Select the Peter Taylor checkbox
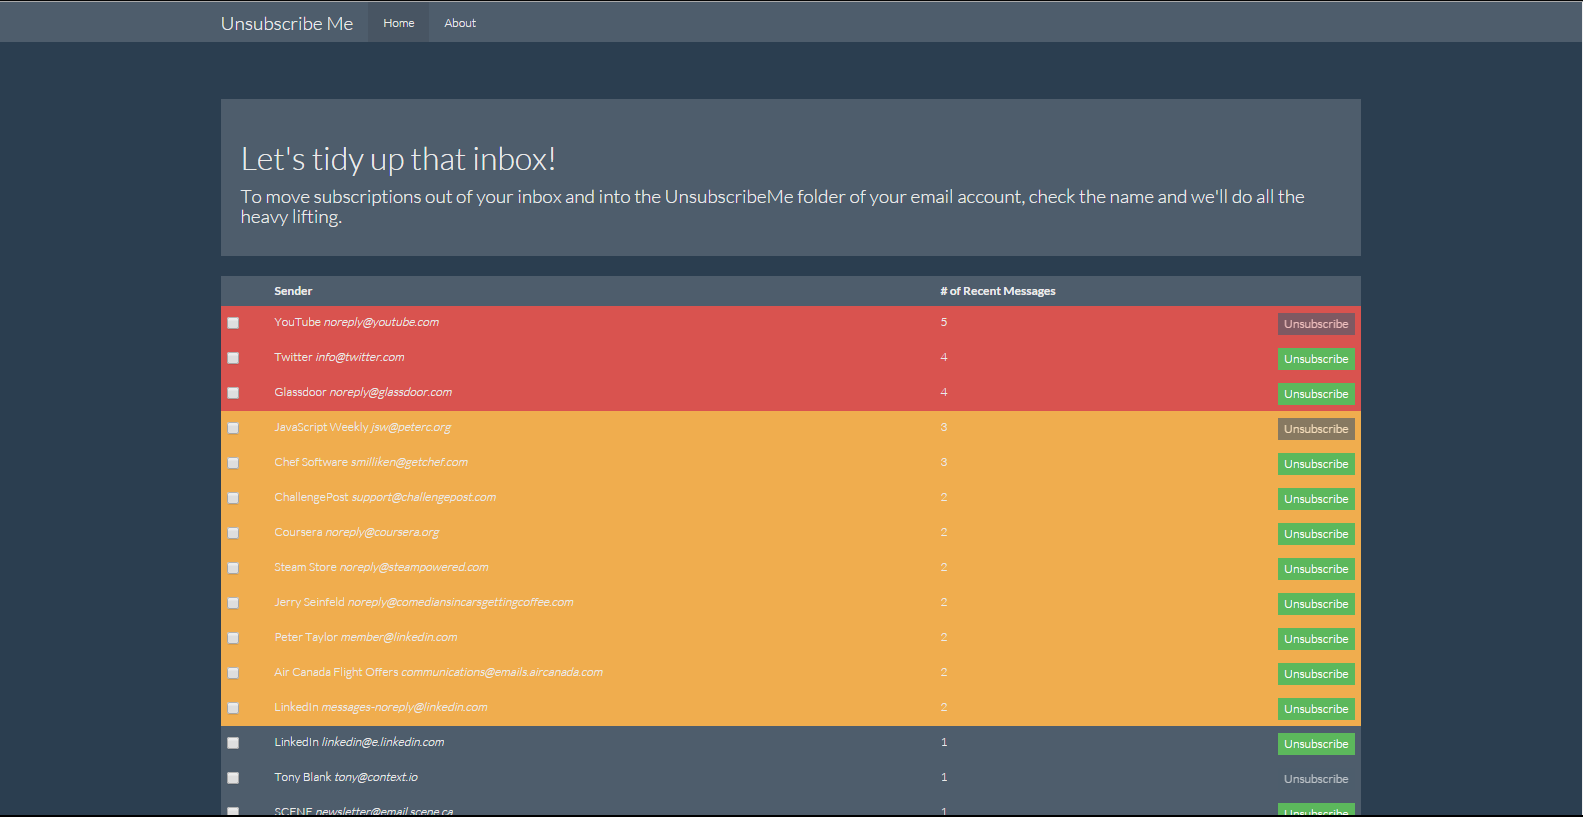 233,638
